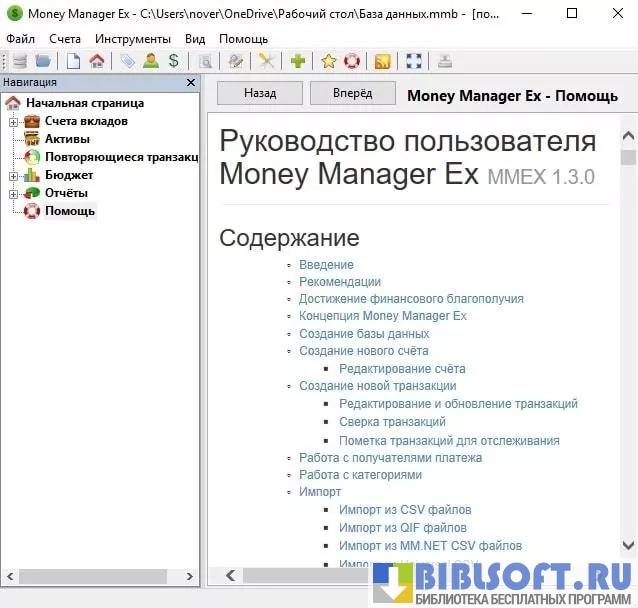
Task: Click the green dollar currency icon
Action: click(x=173, y=61)
